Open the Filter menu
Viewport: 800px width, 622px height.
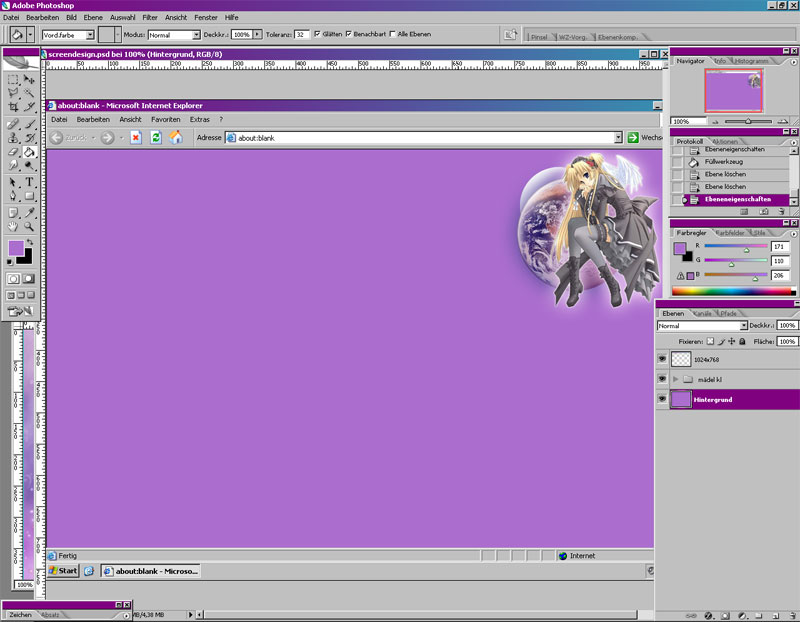tap(149, 17)
